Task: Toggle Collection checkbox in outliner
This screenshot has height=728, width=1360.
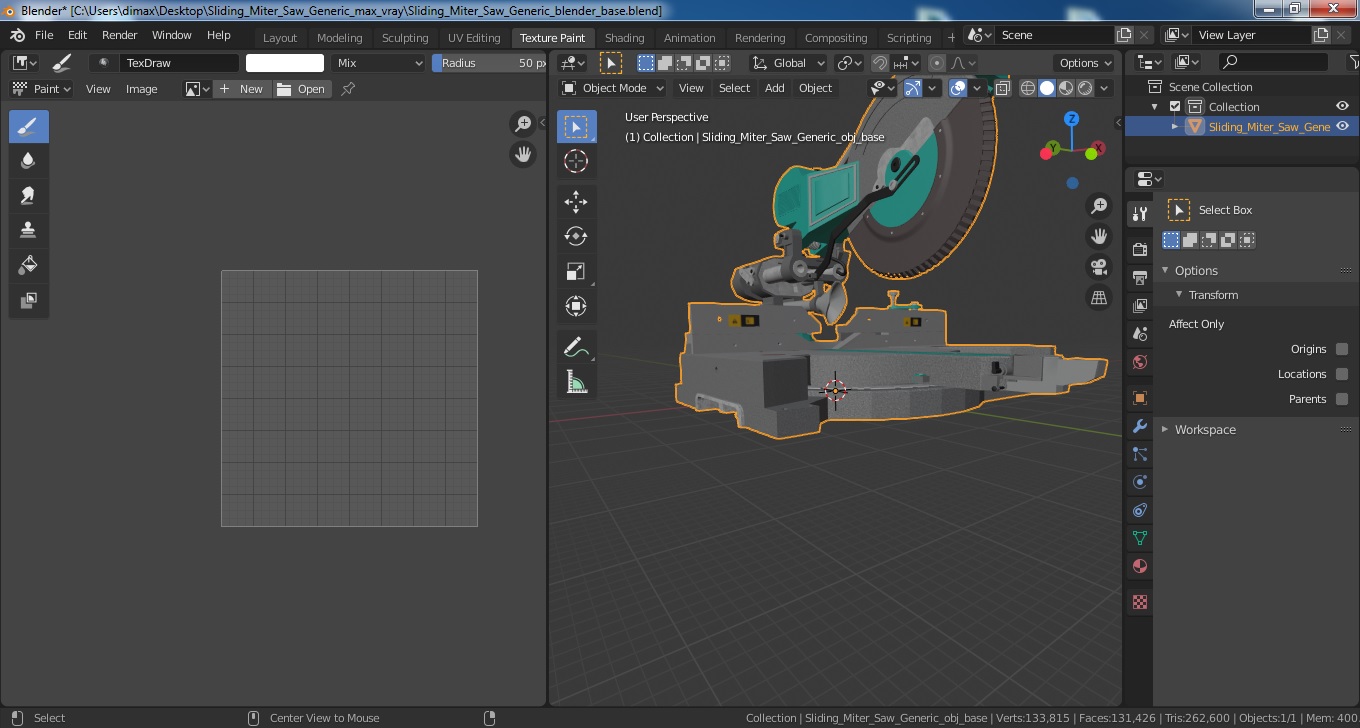Action: [1175, 107]
